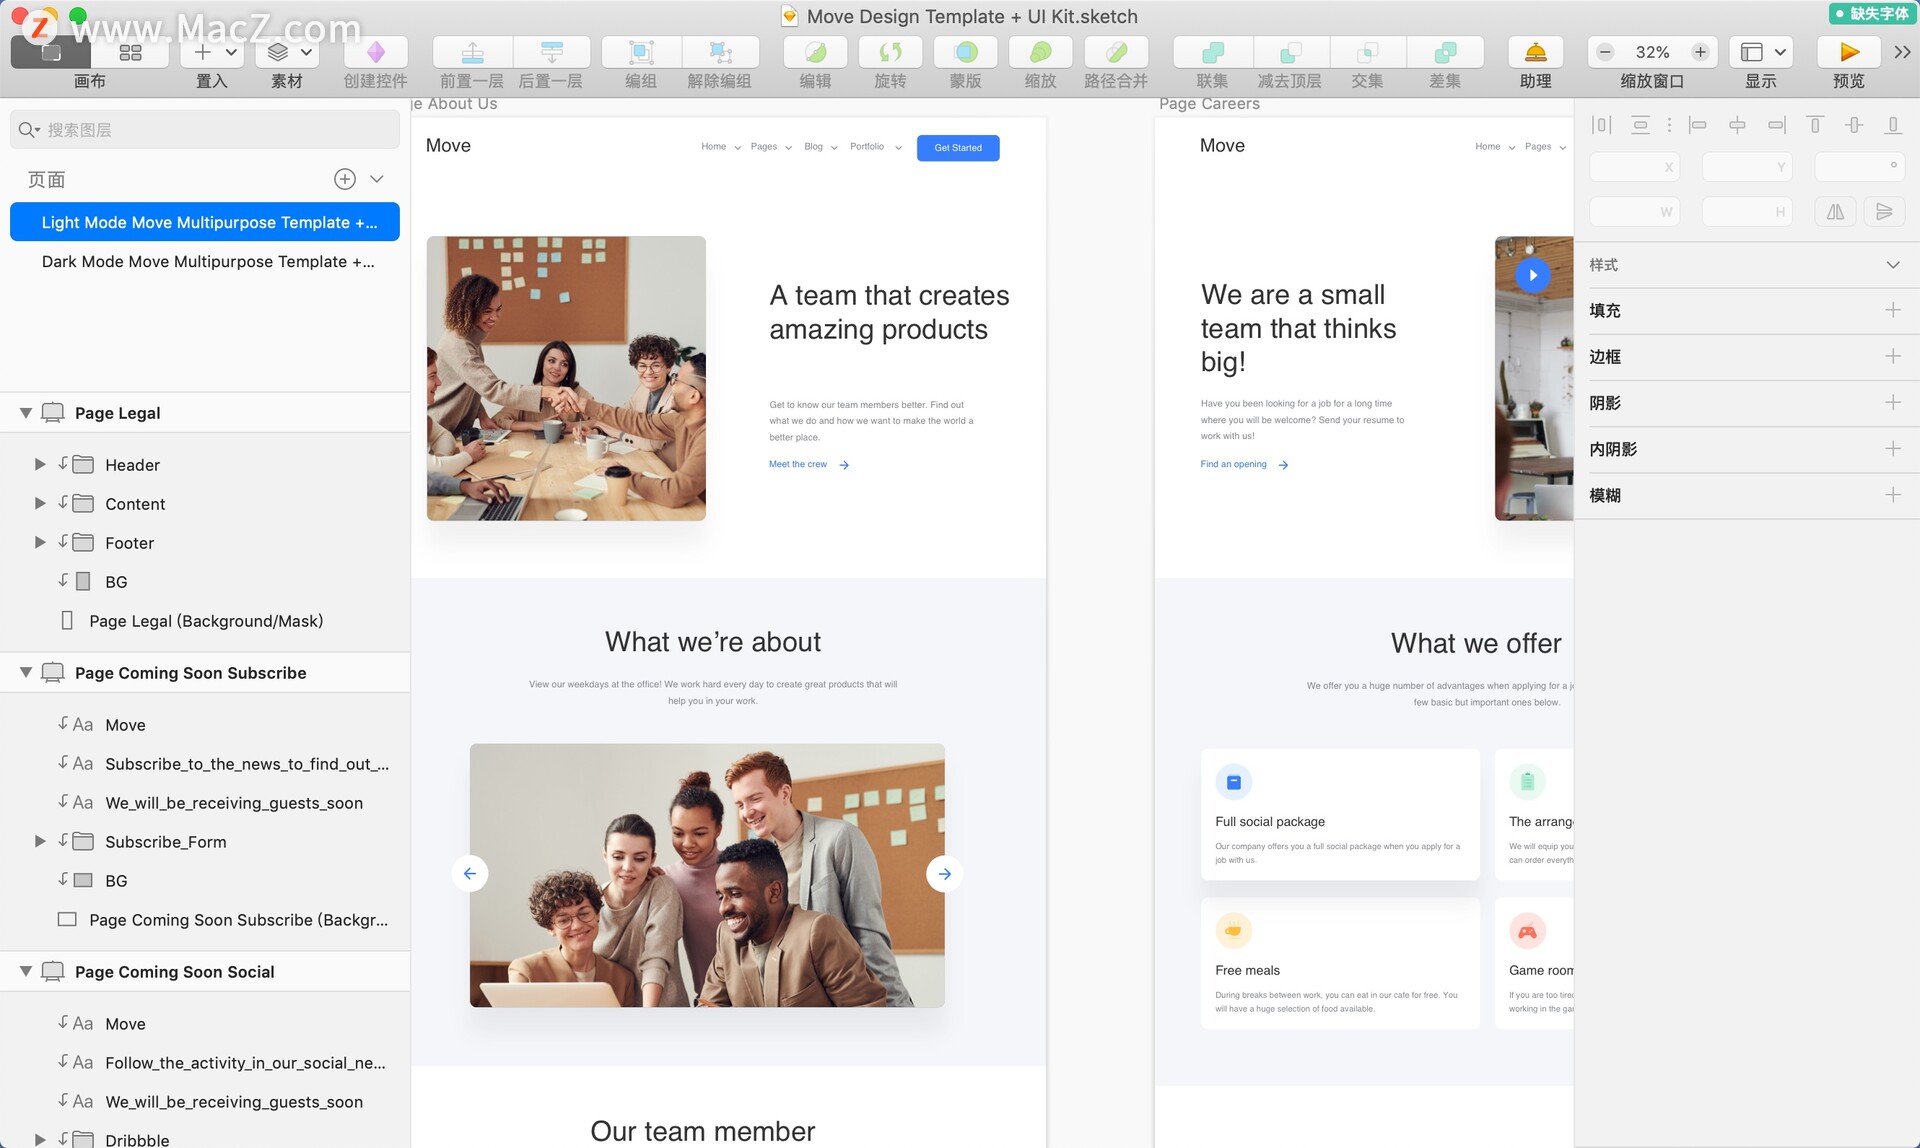Screen dimensions: 1920x1148
Task: Select the canvas view mode toggle
Action: click(52, 52)
